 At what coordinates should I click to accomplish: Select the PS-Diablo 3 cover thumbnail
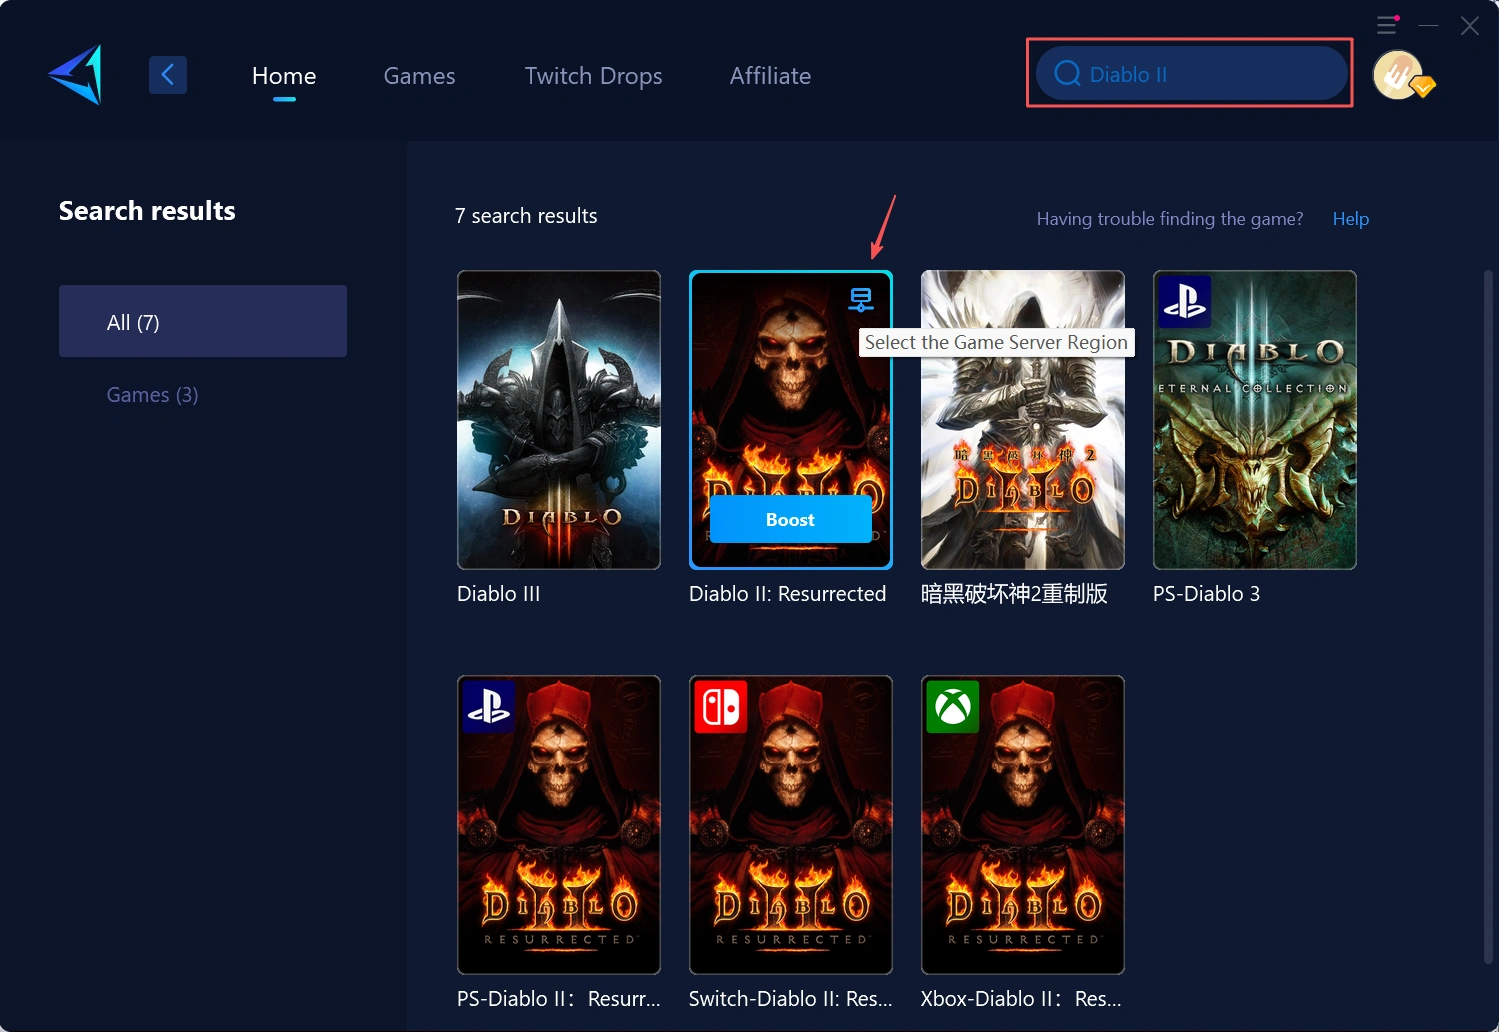pyautogui.click(x=1255, y=420)
